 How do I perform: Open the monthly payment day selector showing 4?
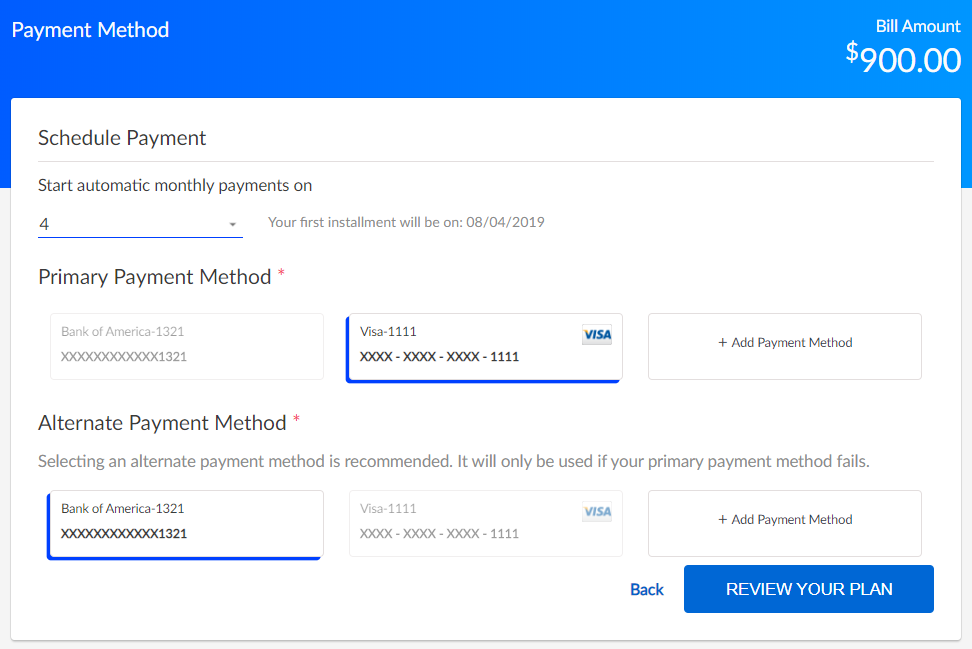click(x=140, y=224)
